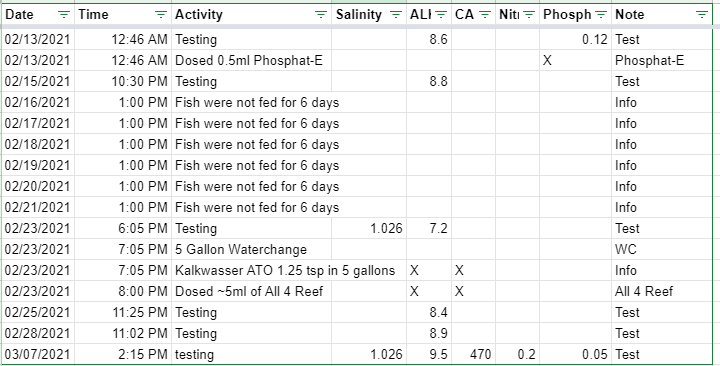The image size is (720, 366).
Task: Select the 03/07/2021 date cell
Action: [x=38, y=355]
